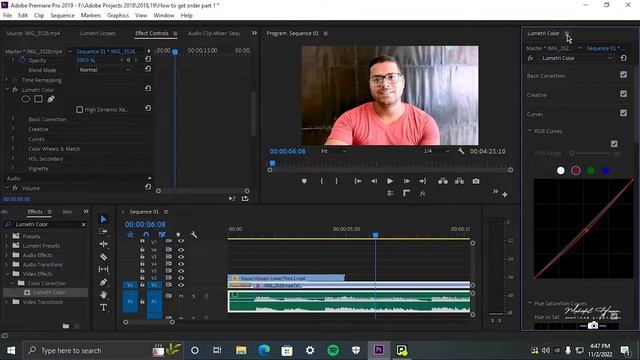This screenshot has height=360, width=640.
Task: Create new custom bin in Effects panel
Action: coord(66,326)
